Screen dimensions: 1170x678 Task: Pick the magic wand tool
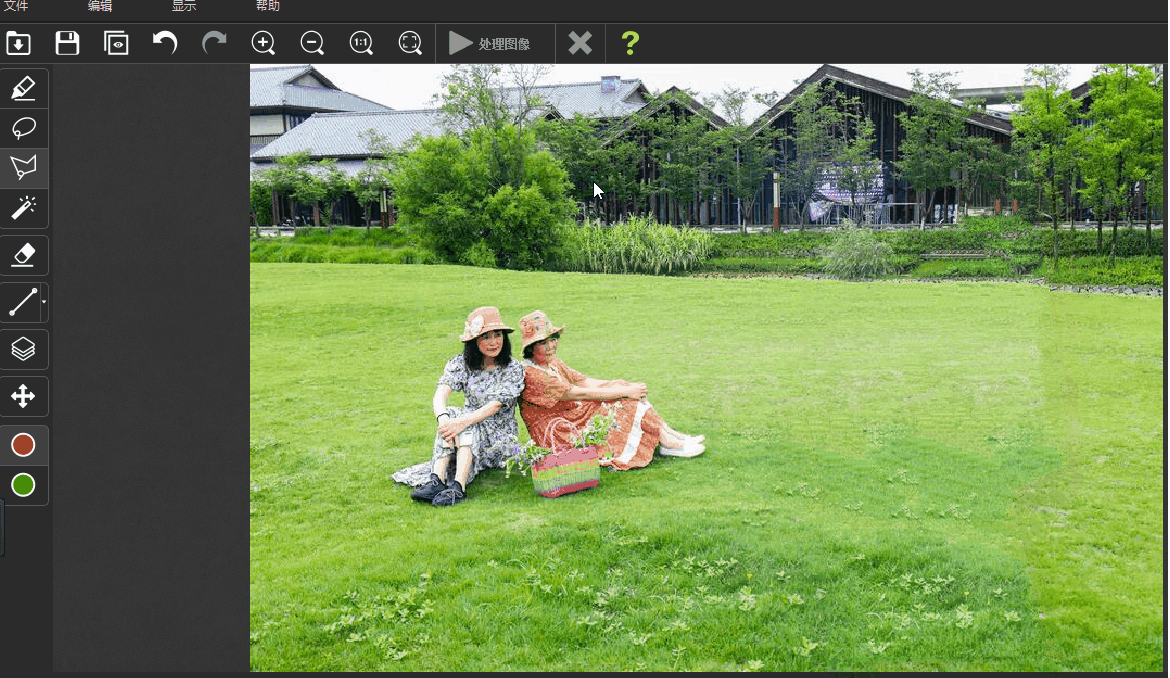point(24,208)
